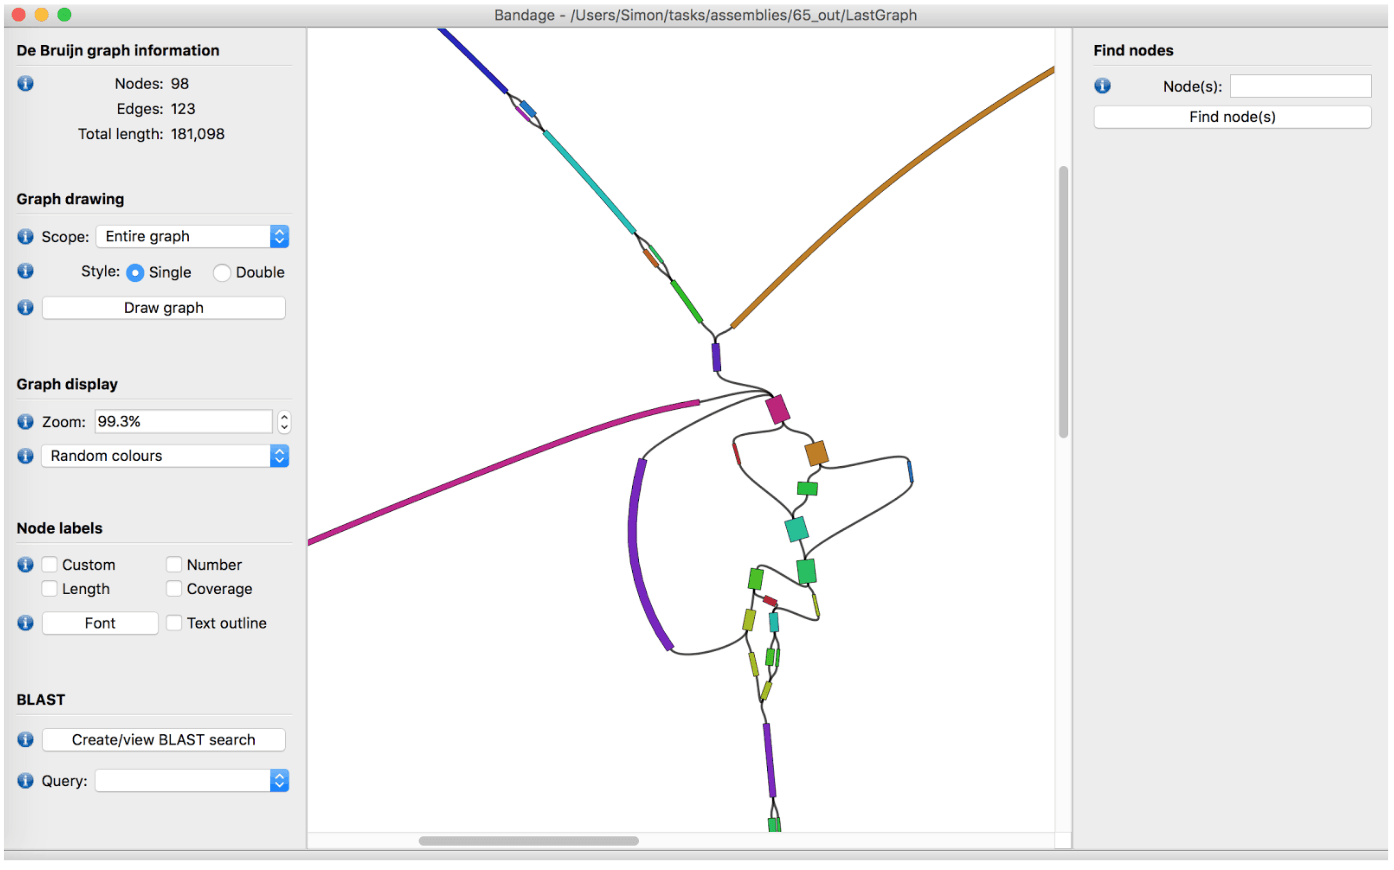Click the info icon beside Draw graph
The width and height of the screenshot is (1394, 870).
tap(25, 307)
